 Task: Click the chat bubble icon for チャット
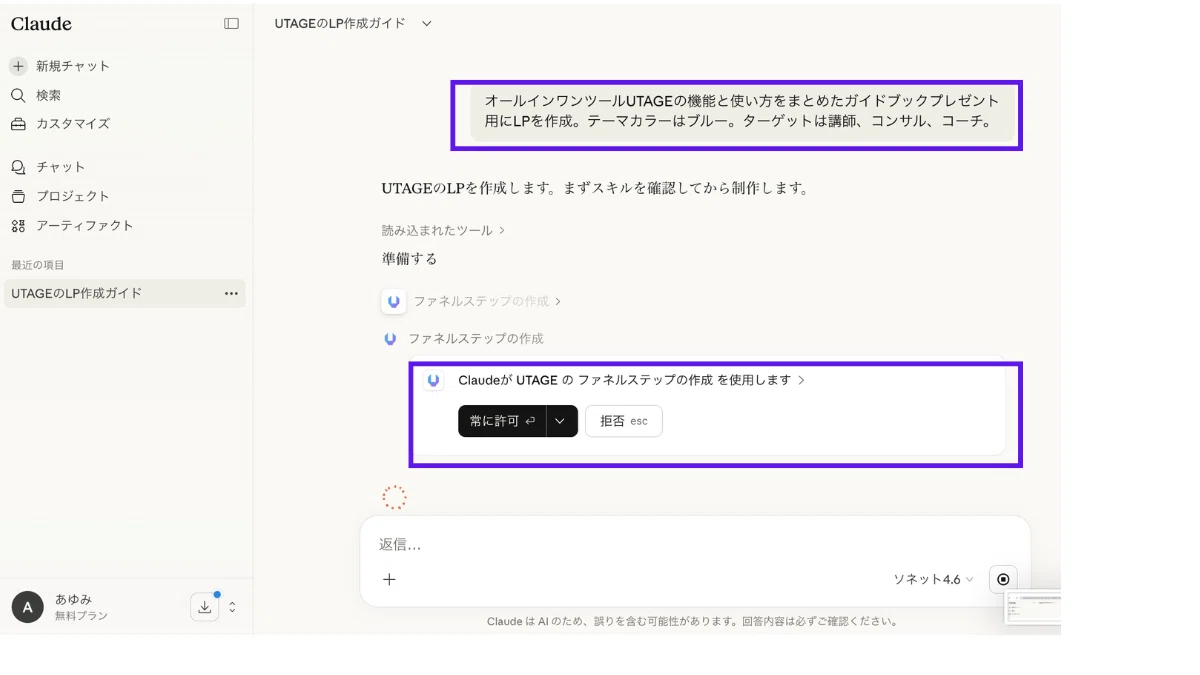(18, 167)
